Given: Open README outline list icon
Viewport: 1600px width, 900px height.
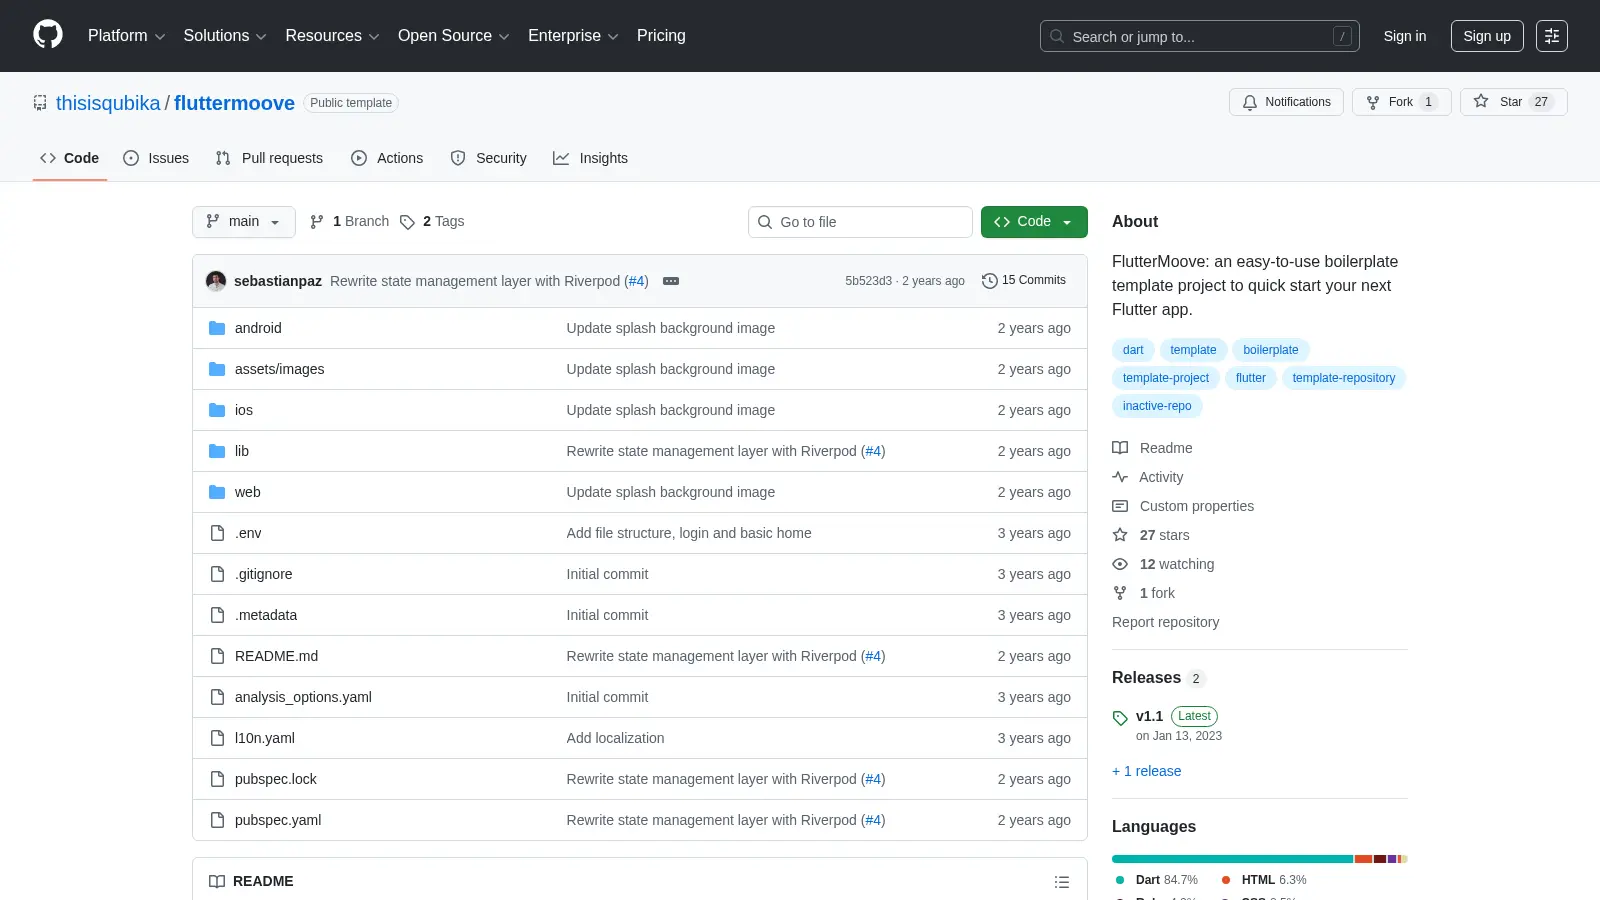Looking at the screenshot, I should [x=1062, y=882].
